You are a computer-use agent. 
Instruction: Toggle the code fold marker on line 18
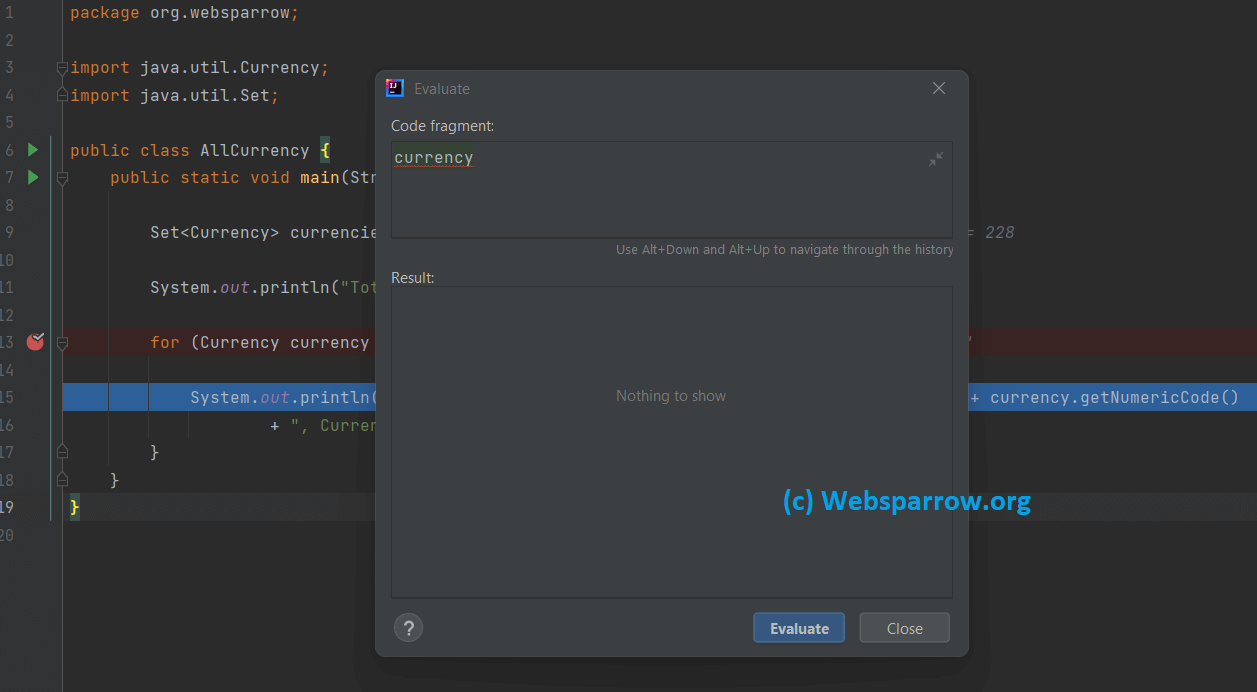[x=61, y=479]
